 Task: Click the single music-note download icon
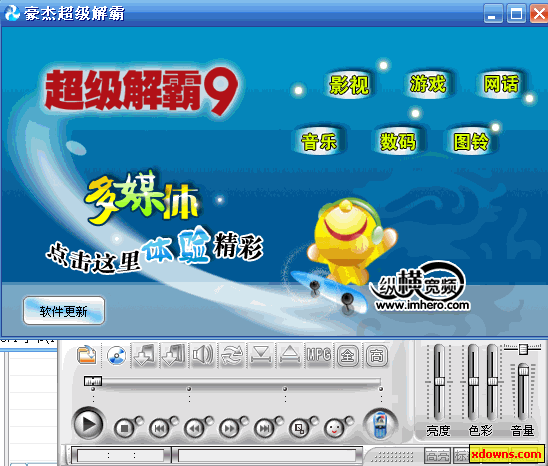[x=145, y=356]
